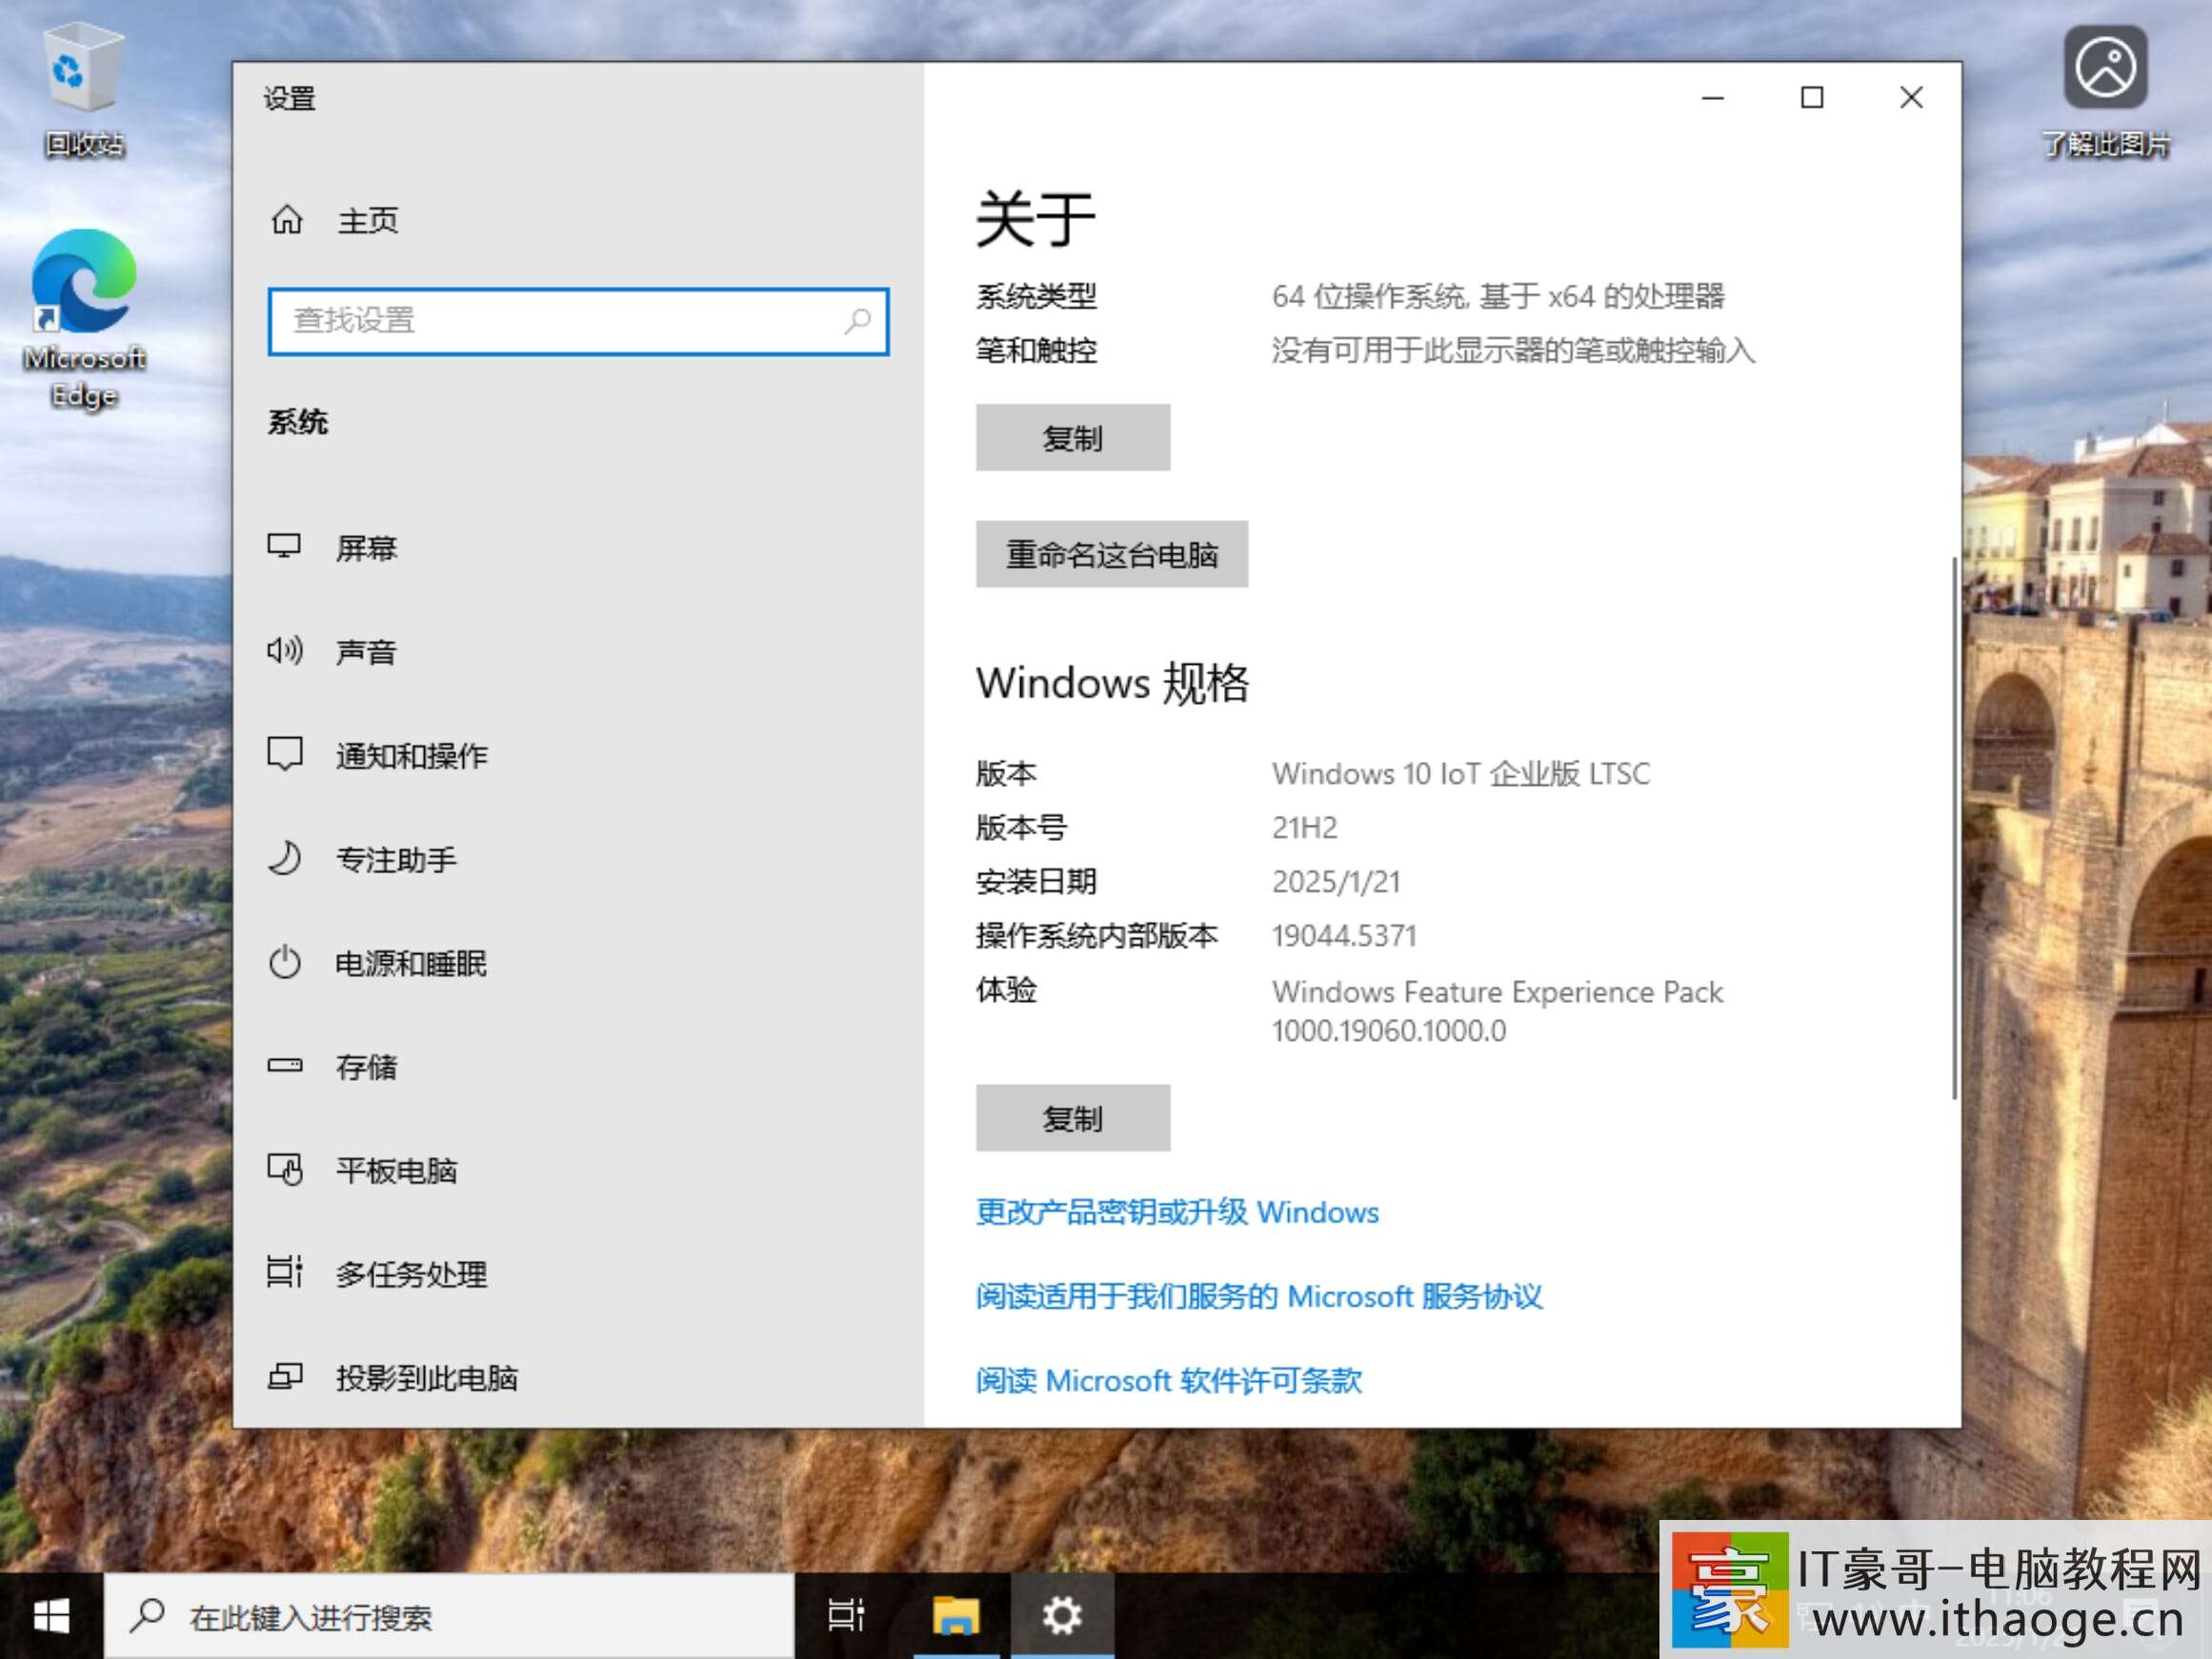Select the 专注助手 moon icon

pyautogui.click(x=285, y=858)
